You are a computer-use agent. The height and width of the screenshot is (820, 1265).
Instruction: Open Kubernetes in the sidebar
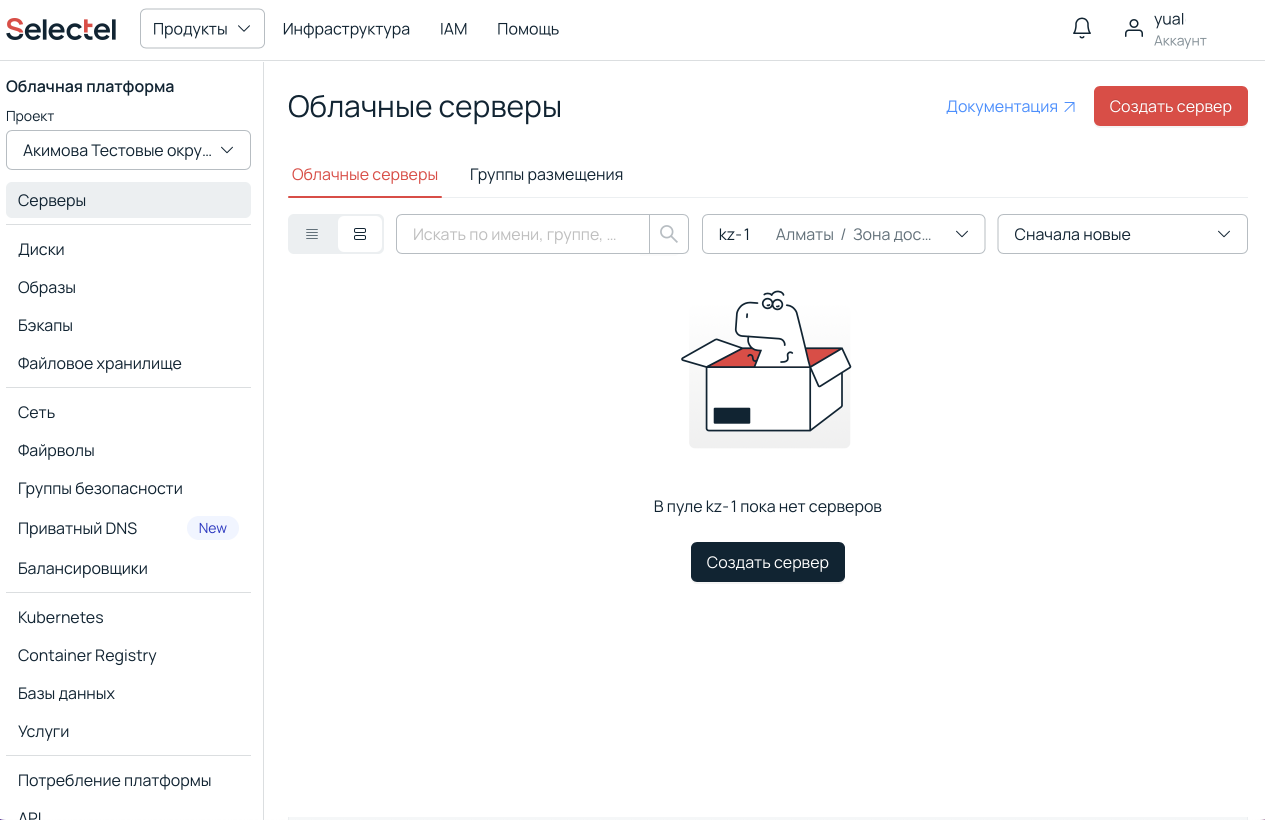click(x=128, y=617)
